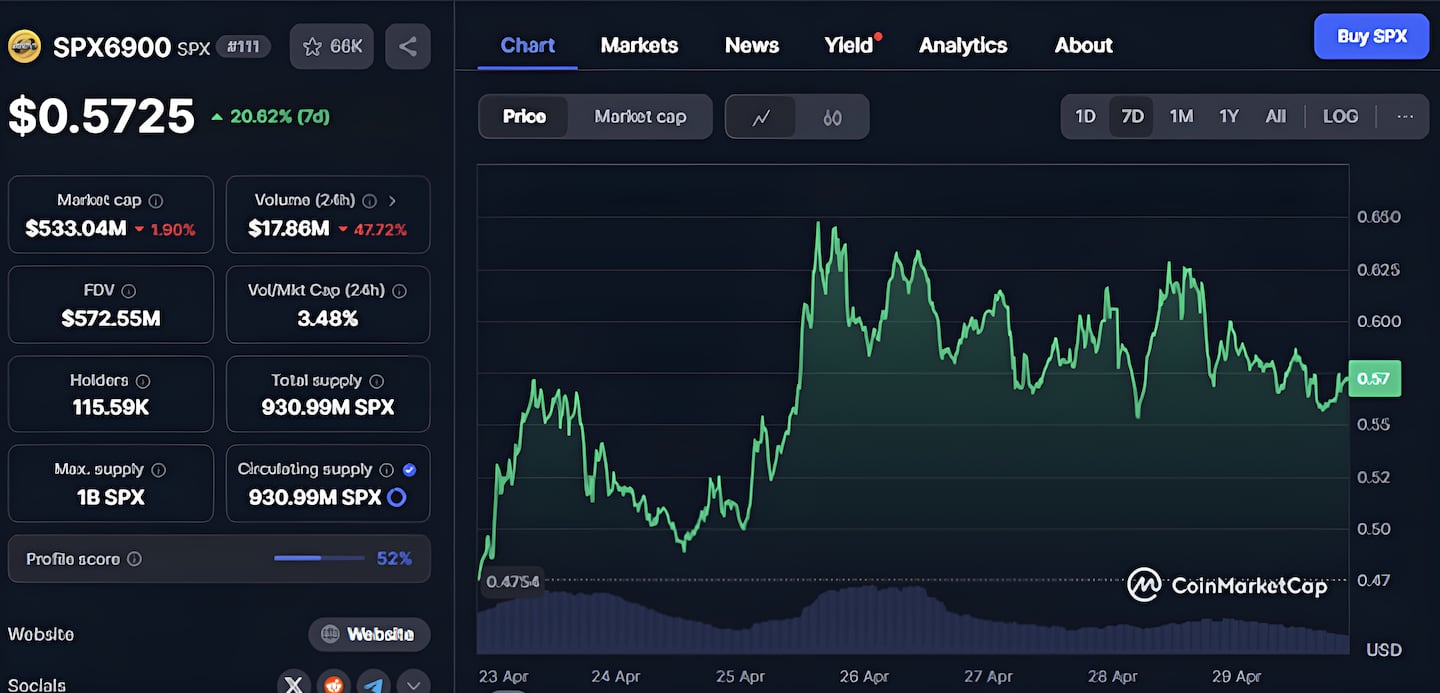The height and width of the screenshot is (693, 1440).
Task: Show info icon for Max. supply
Action: coord(158,470)
